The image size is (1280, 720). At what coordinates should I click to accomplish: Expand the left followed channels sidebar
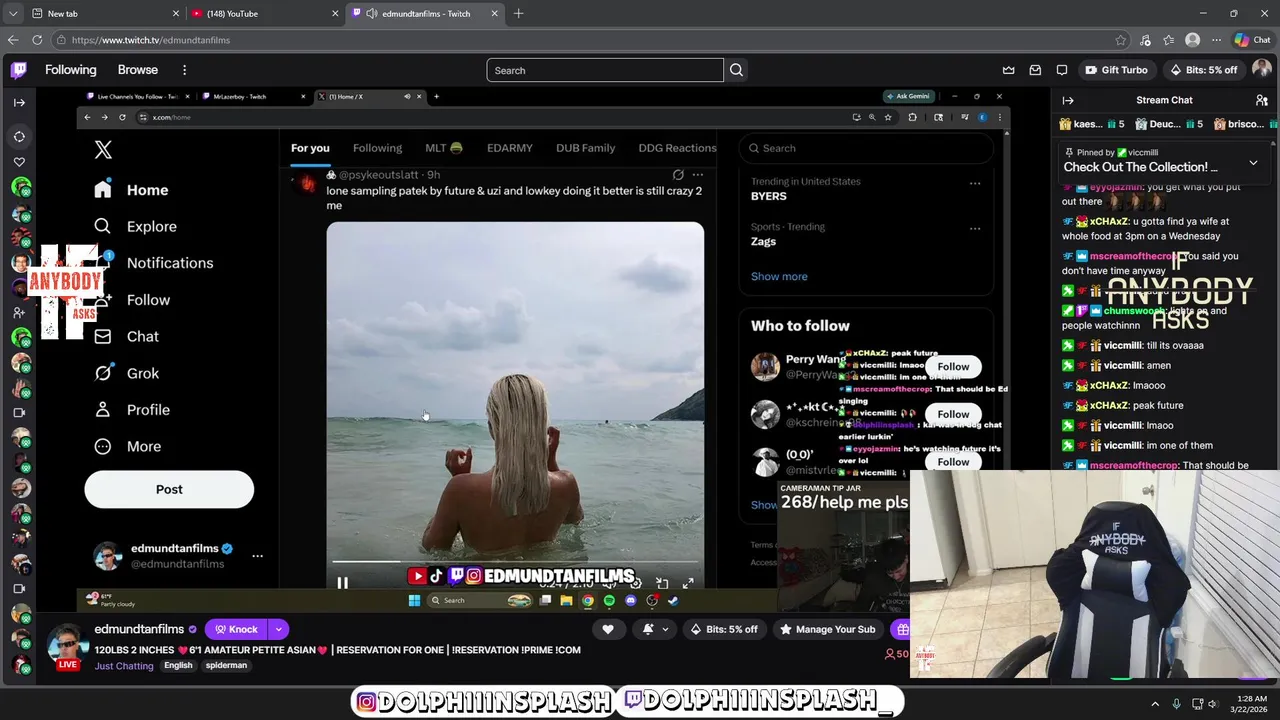[19, 102]
